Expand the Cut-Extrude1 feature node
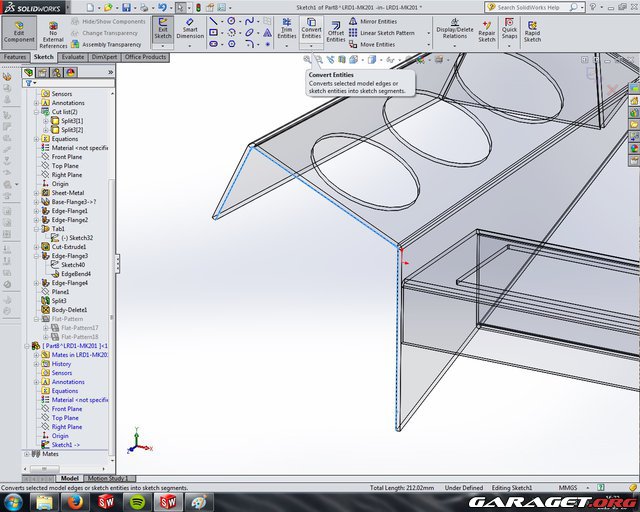Viewport: 640px width, 512px height. [x=36, y=246]
